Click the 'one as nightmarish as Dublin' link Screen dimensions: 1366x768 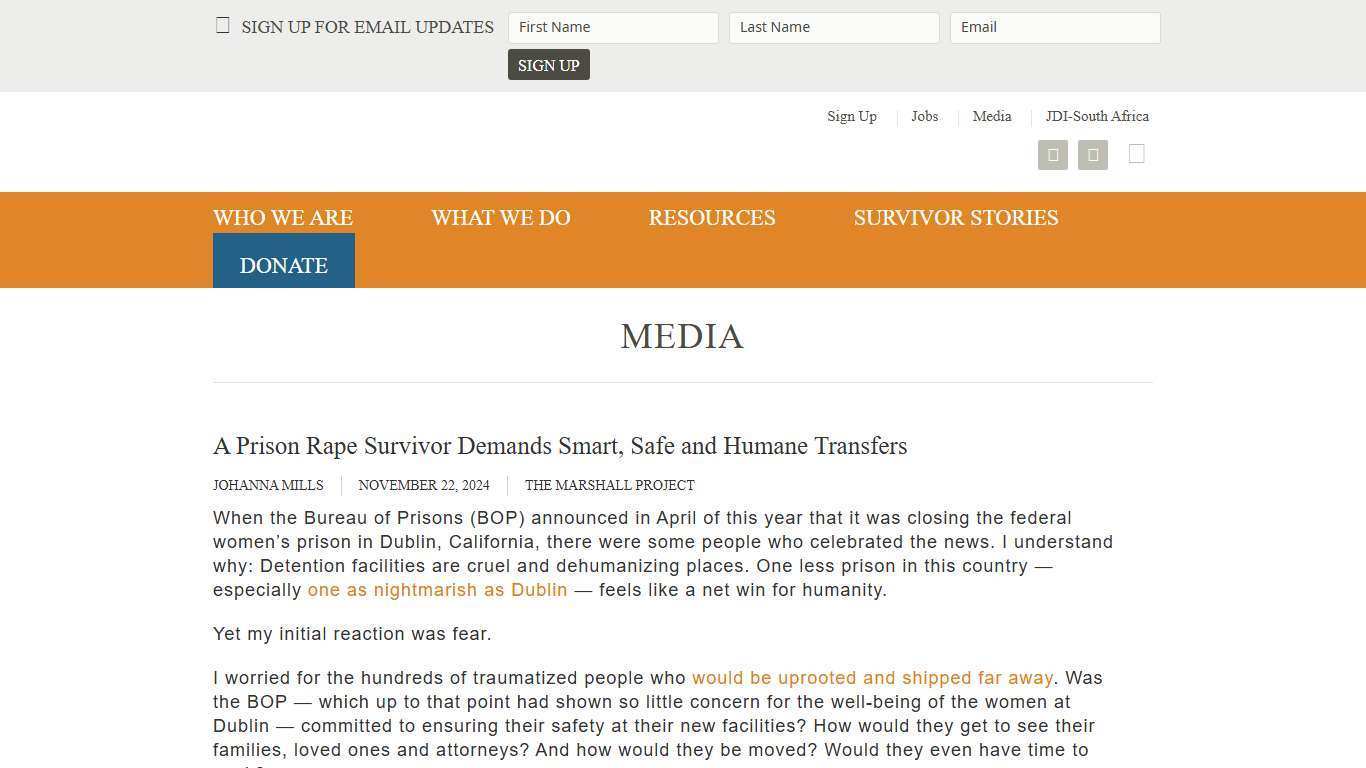437,590
